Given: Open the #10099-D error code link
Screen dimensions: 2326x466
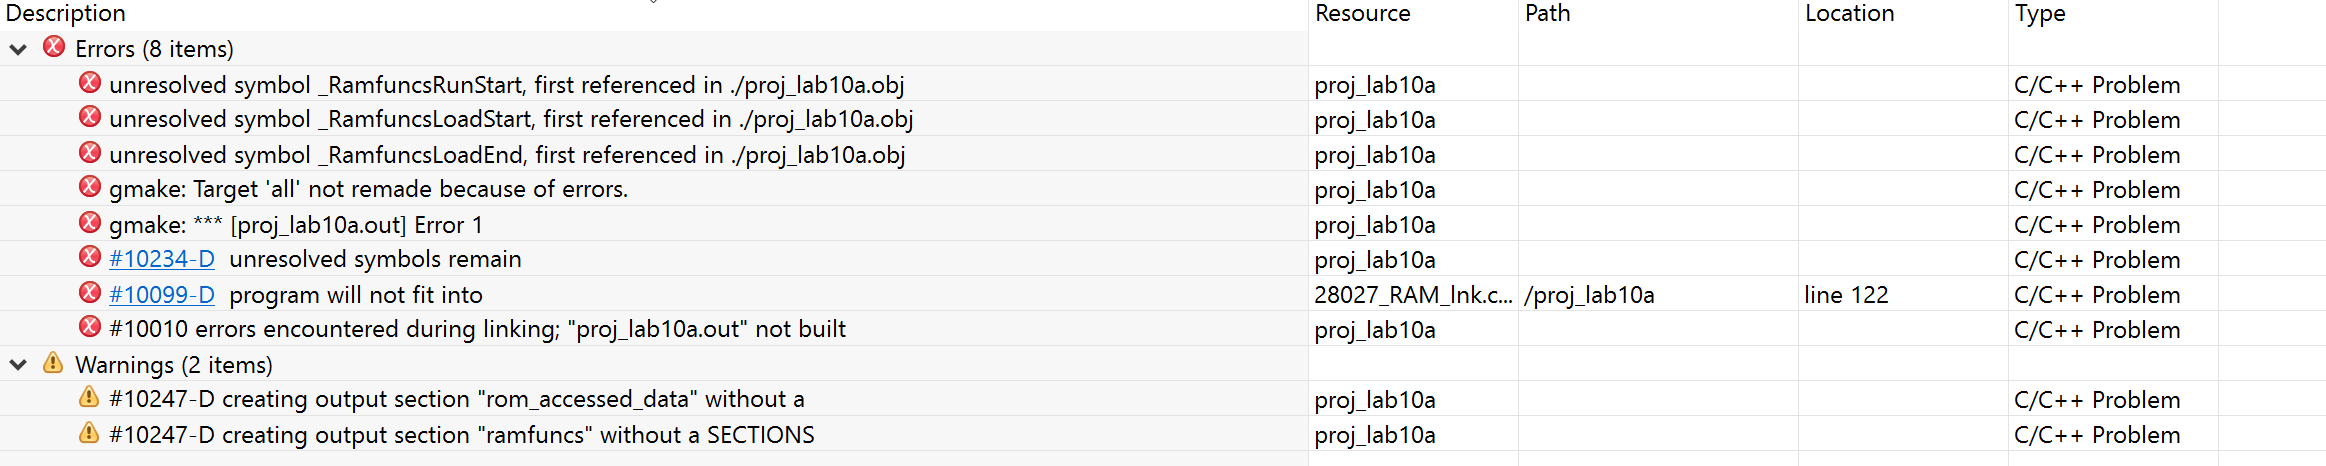Looking at the screenshot, I should tap(162, 294).
